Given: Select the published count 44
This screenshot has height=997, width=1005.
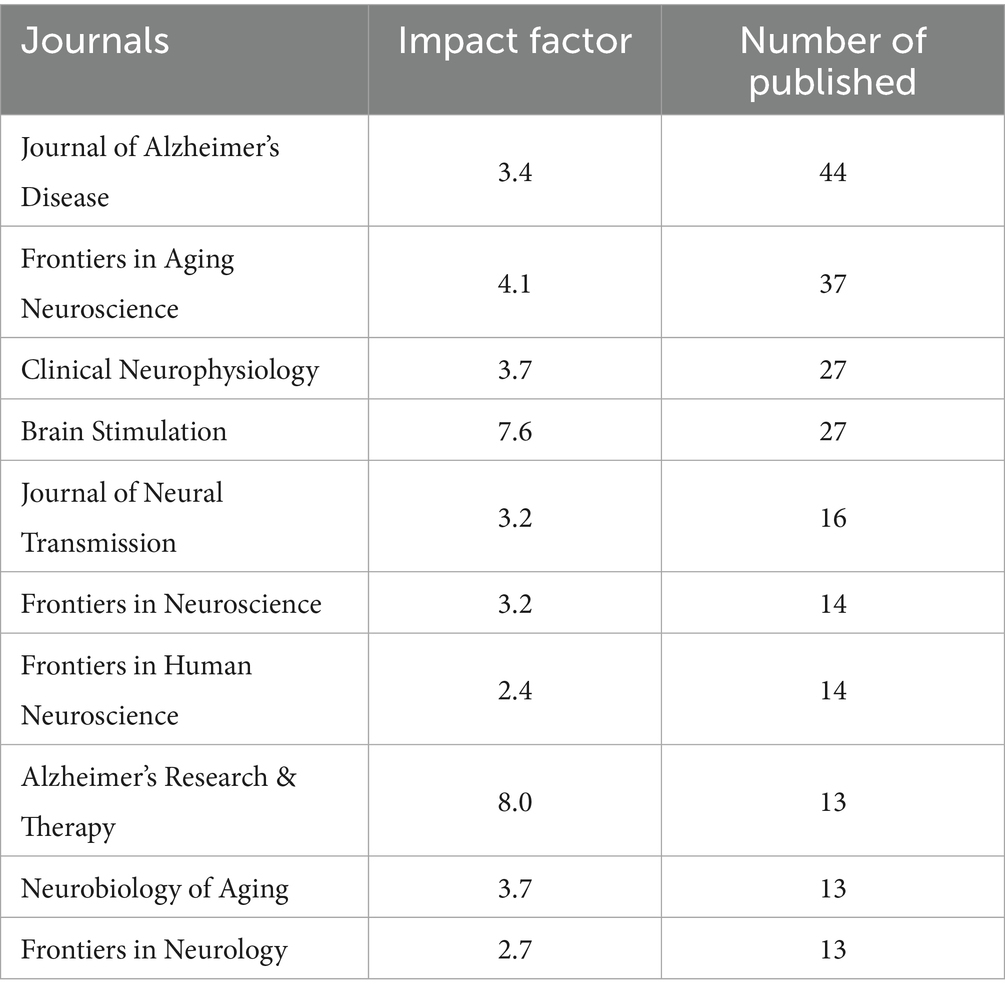Looking at the screenshot, I should 832,172.
